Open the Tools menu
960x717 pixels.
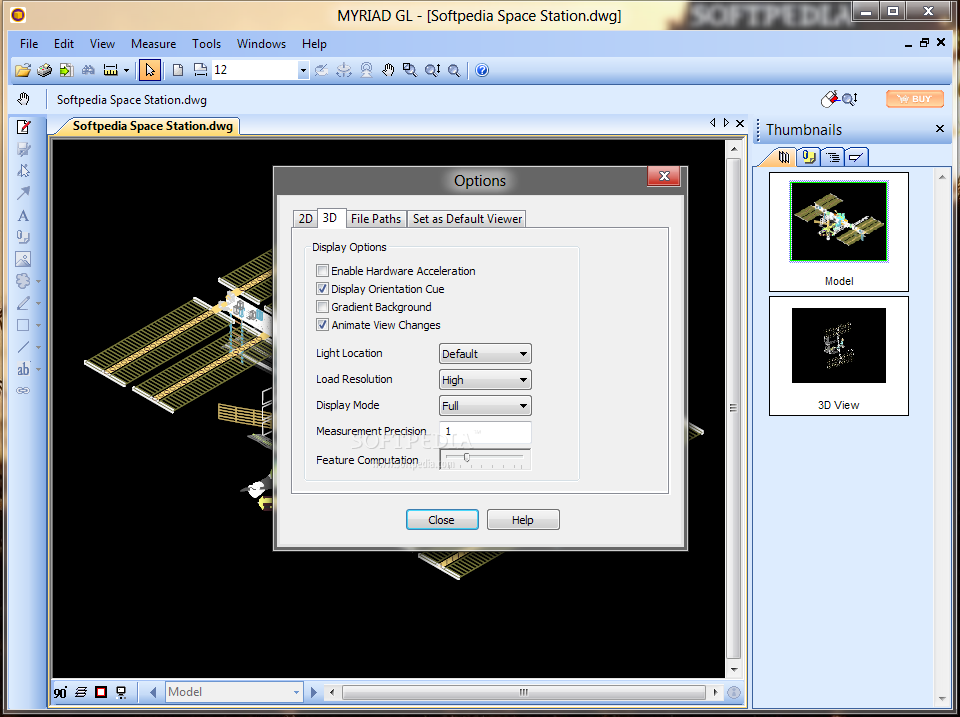click(x=206, y=44)
